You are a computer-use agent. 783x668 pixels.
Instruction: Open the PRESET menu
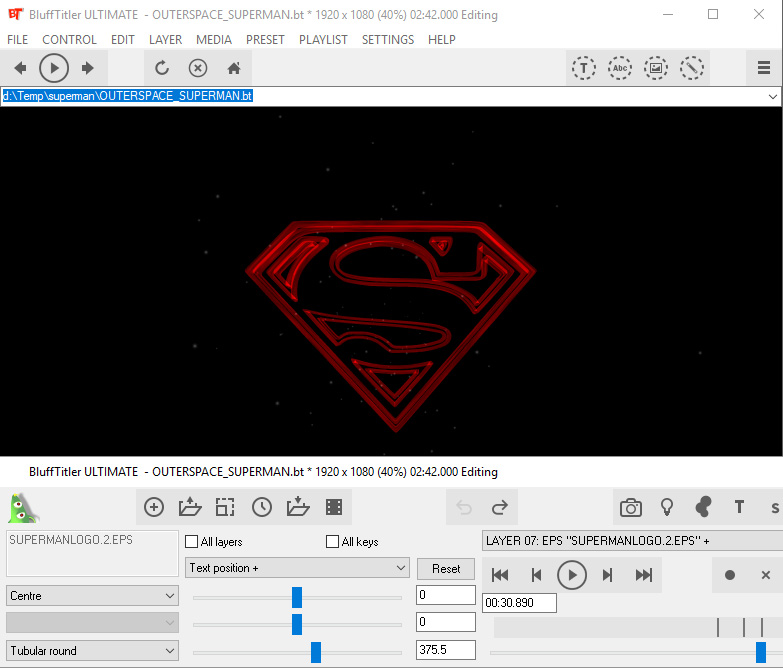pyautogui.click(x=265, y=39)
